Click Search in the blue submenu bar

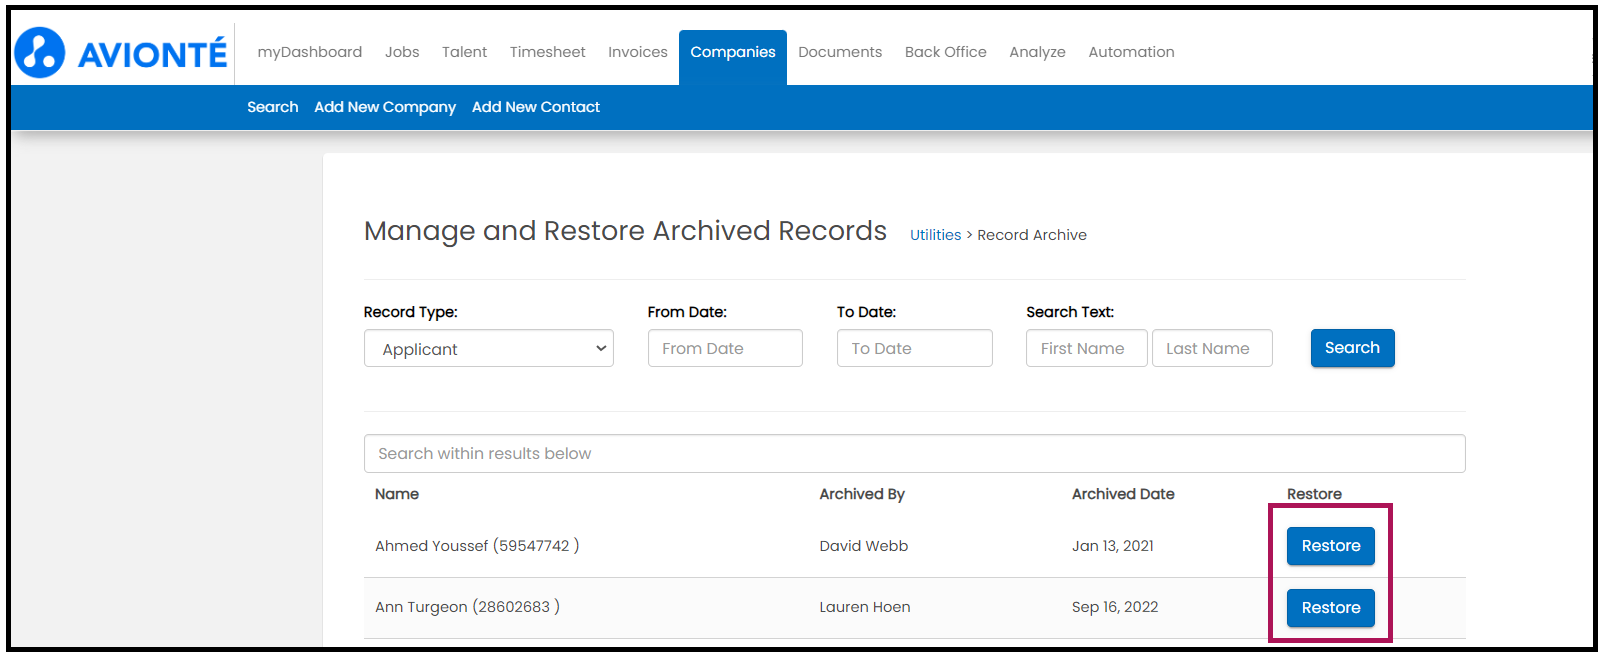(272, 107)
